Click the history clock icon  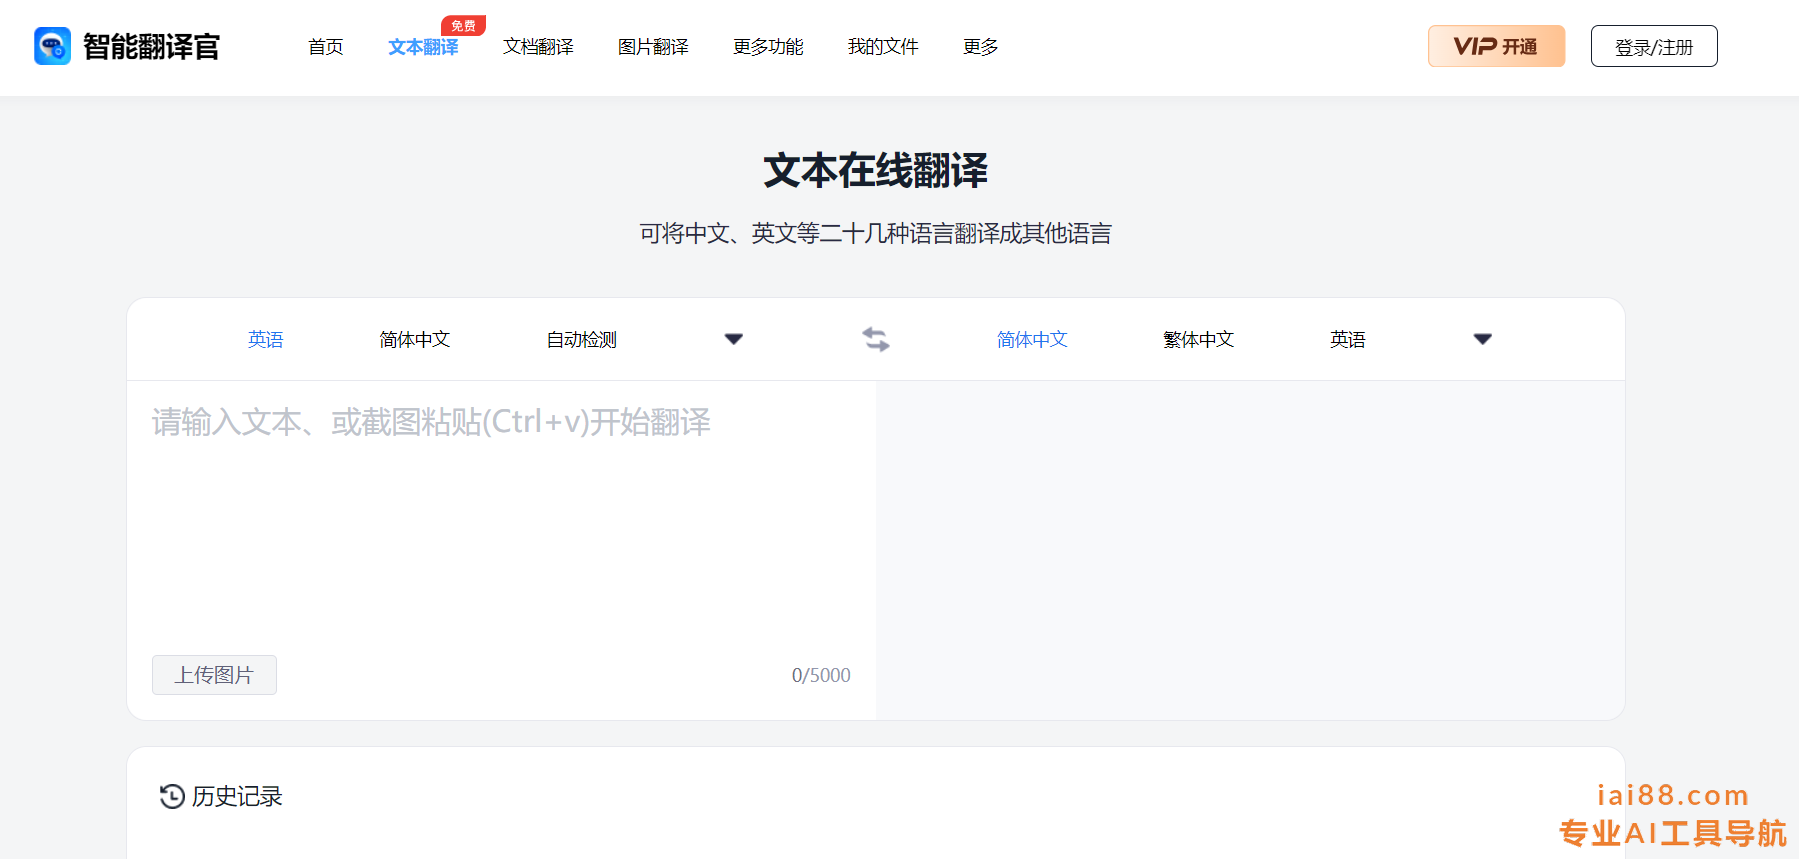(x=172, y=796)
